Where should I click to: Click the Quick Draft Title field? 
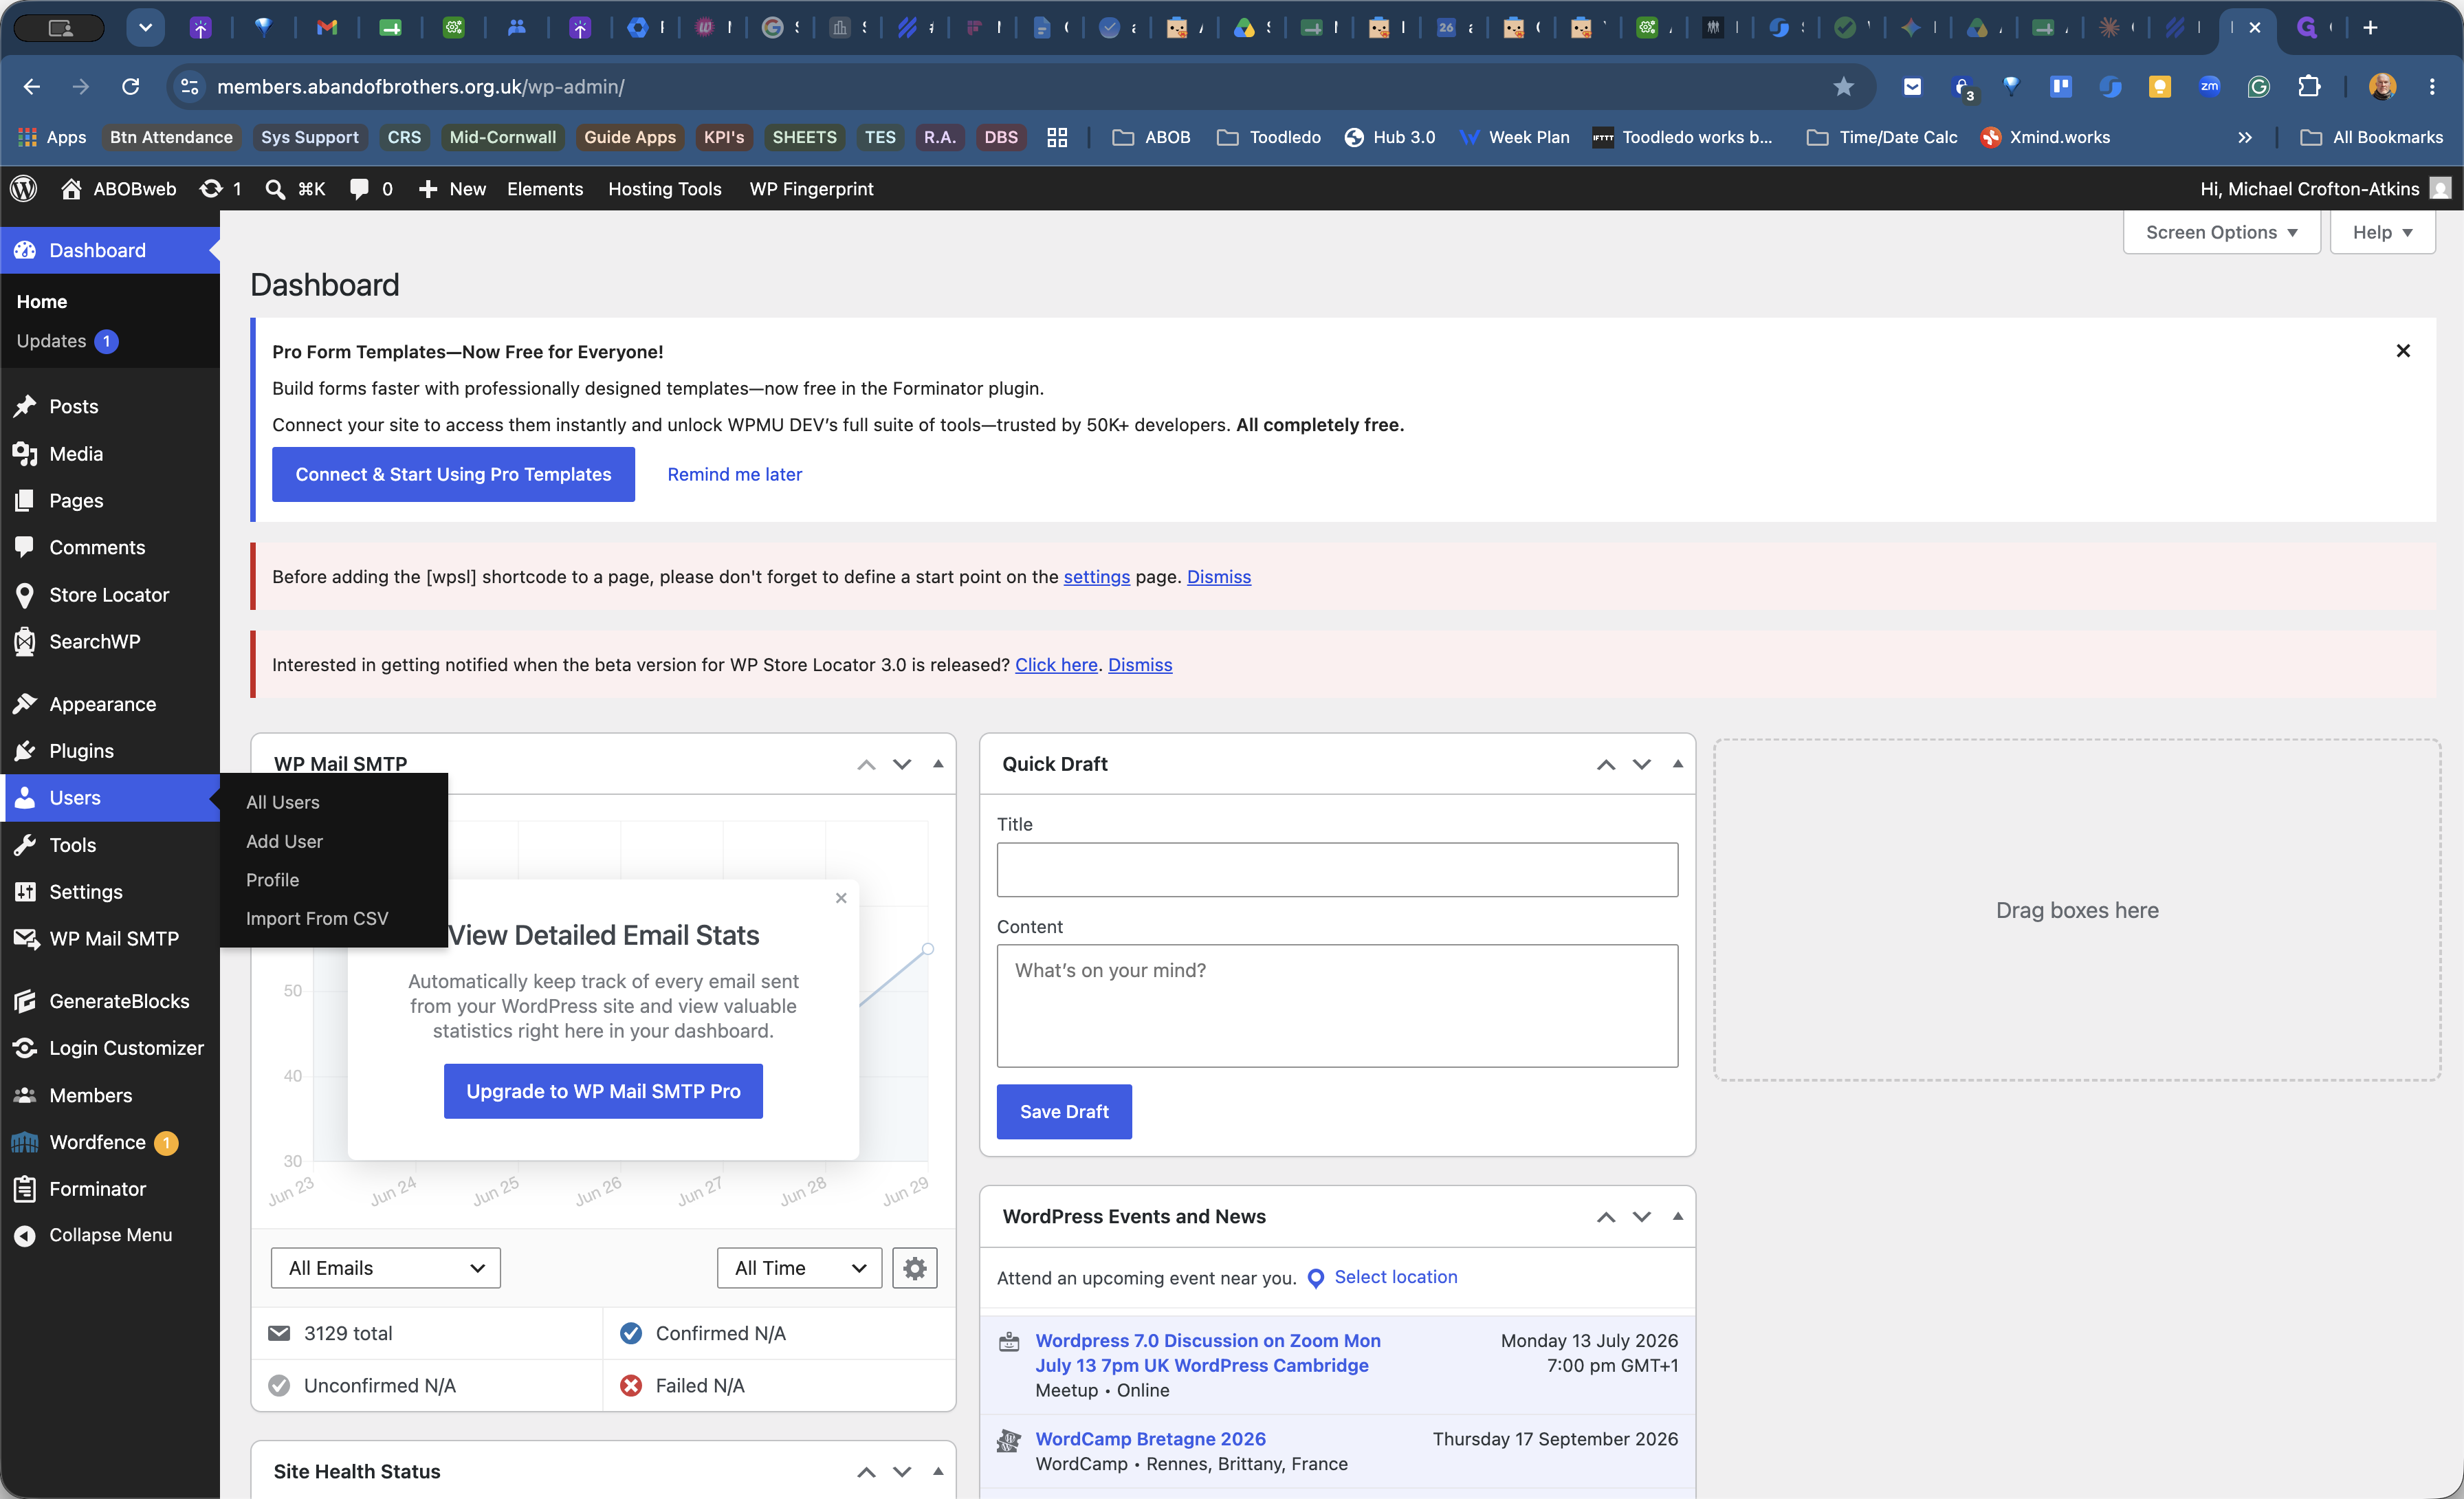[1337, 869]
